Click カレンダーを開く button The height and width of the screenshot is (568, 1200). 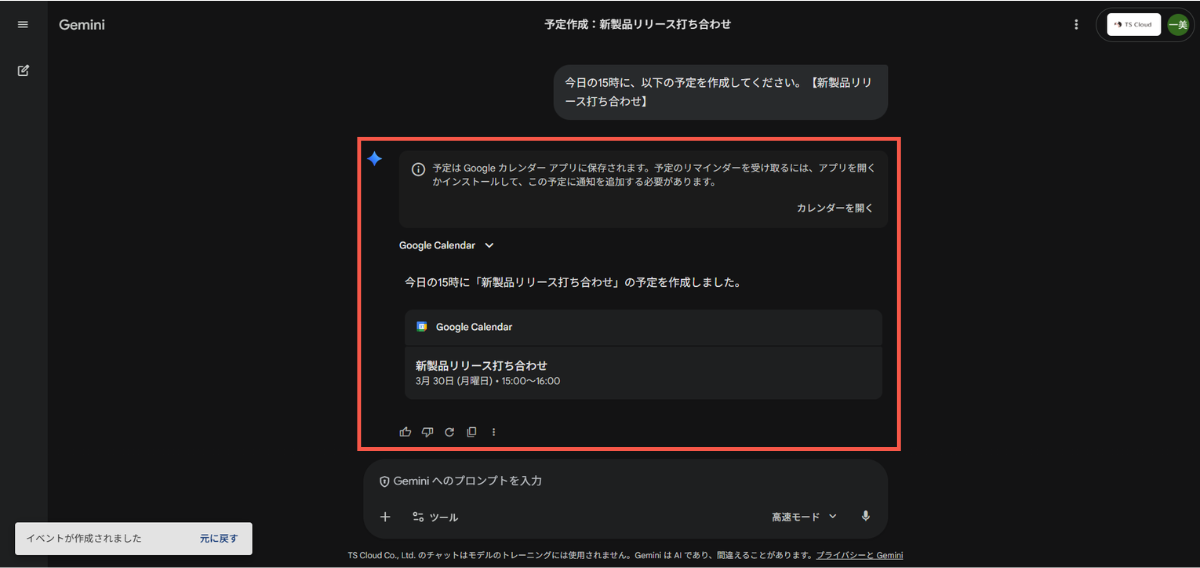point(835,208)
